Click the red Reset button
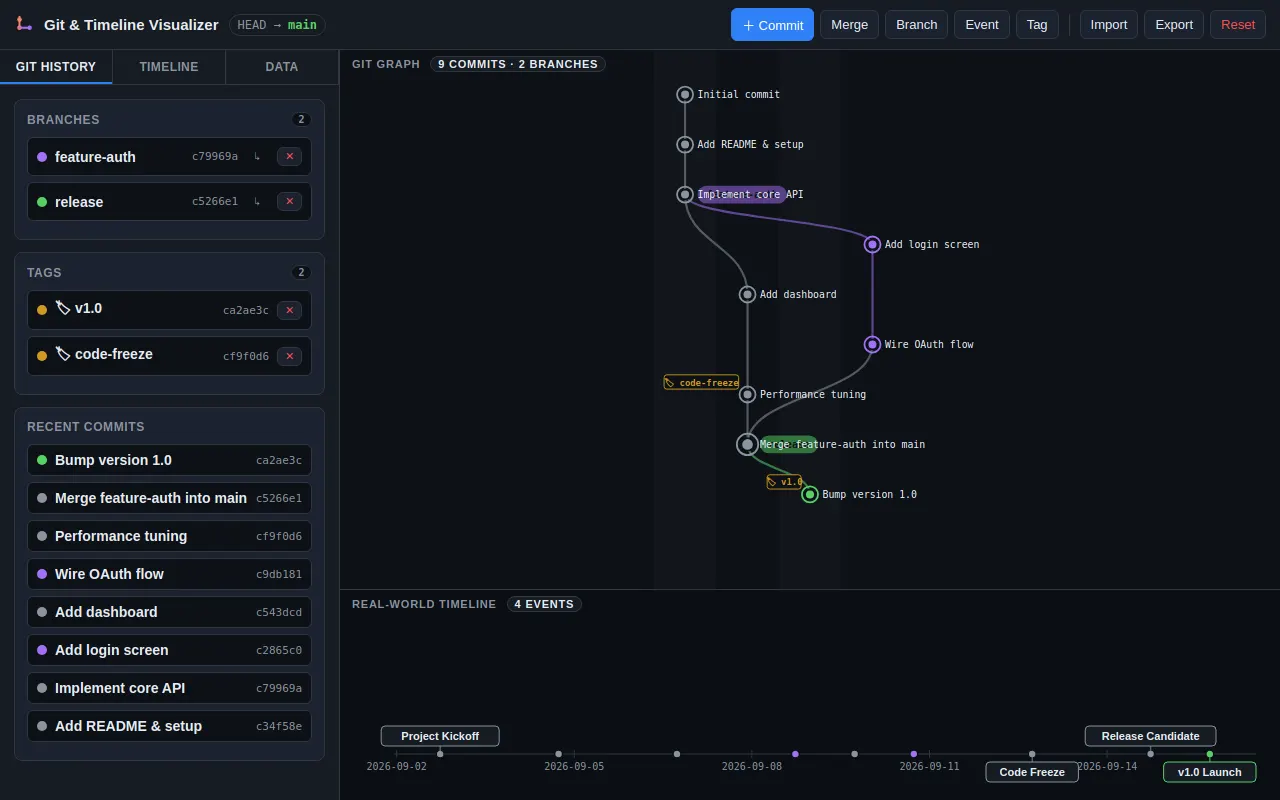 pos(1238,24)
